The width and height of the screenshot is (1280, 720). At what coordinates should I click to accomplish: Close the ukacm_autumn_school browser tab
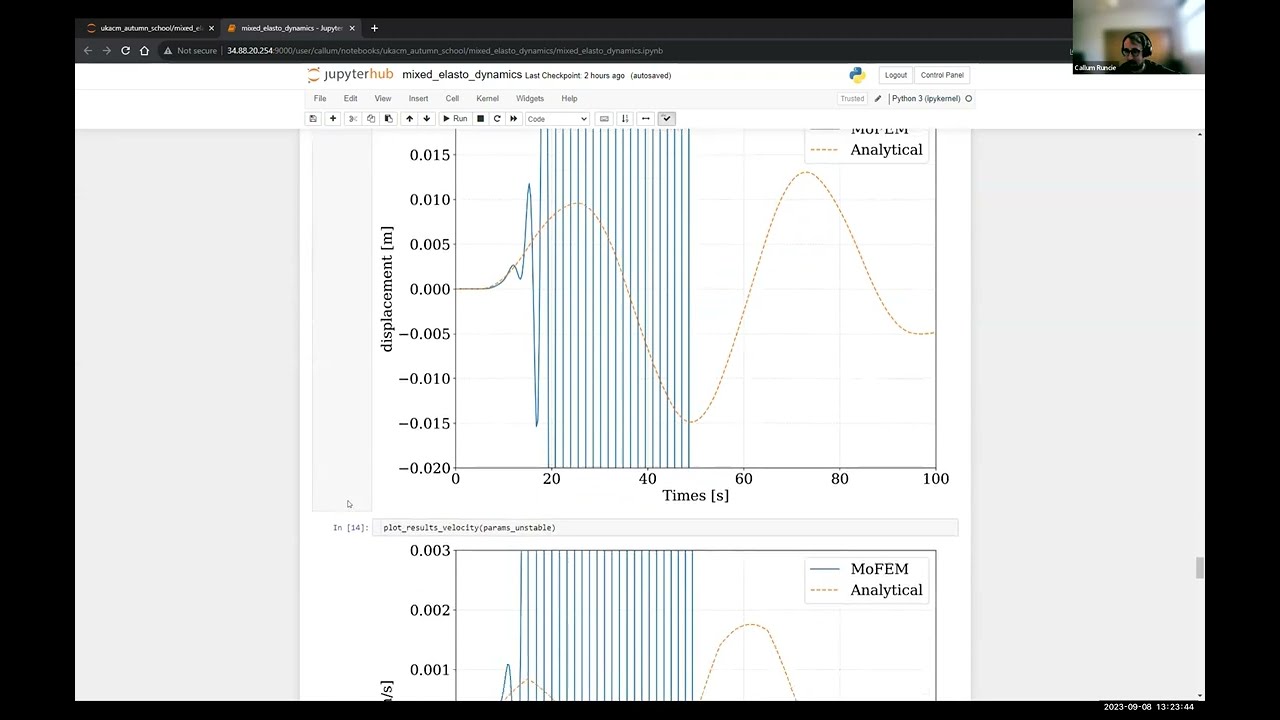coord(211,28)
